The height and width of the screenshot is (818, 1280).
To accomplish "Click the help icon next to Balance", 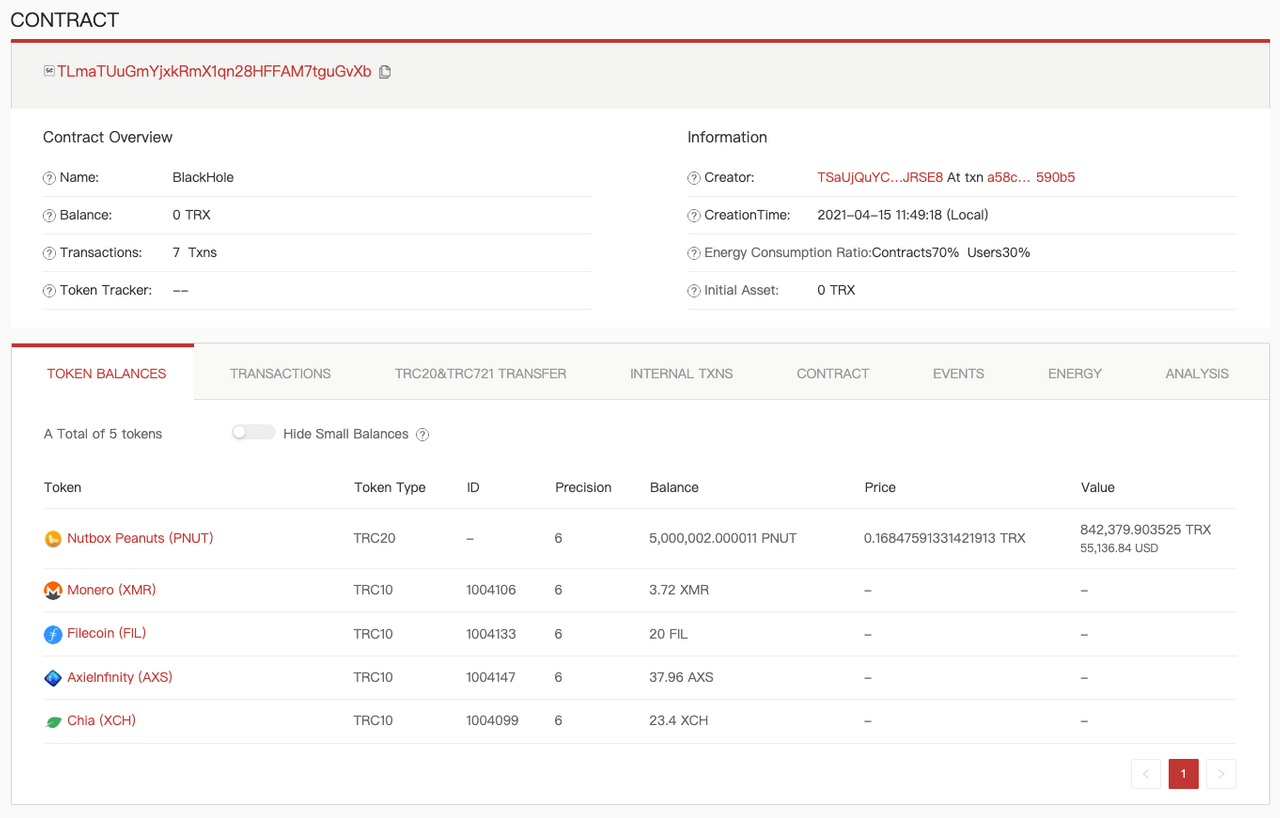I will tap(49, 216).
